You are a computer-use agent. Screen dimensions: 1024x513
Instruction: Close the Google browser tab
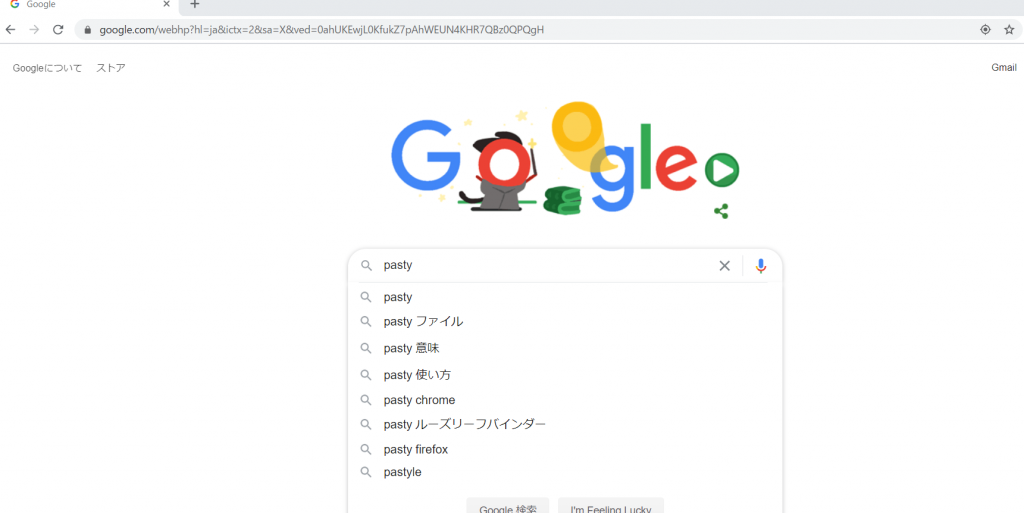166,5
